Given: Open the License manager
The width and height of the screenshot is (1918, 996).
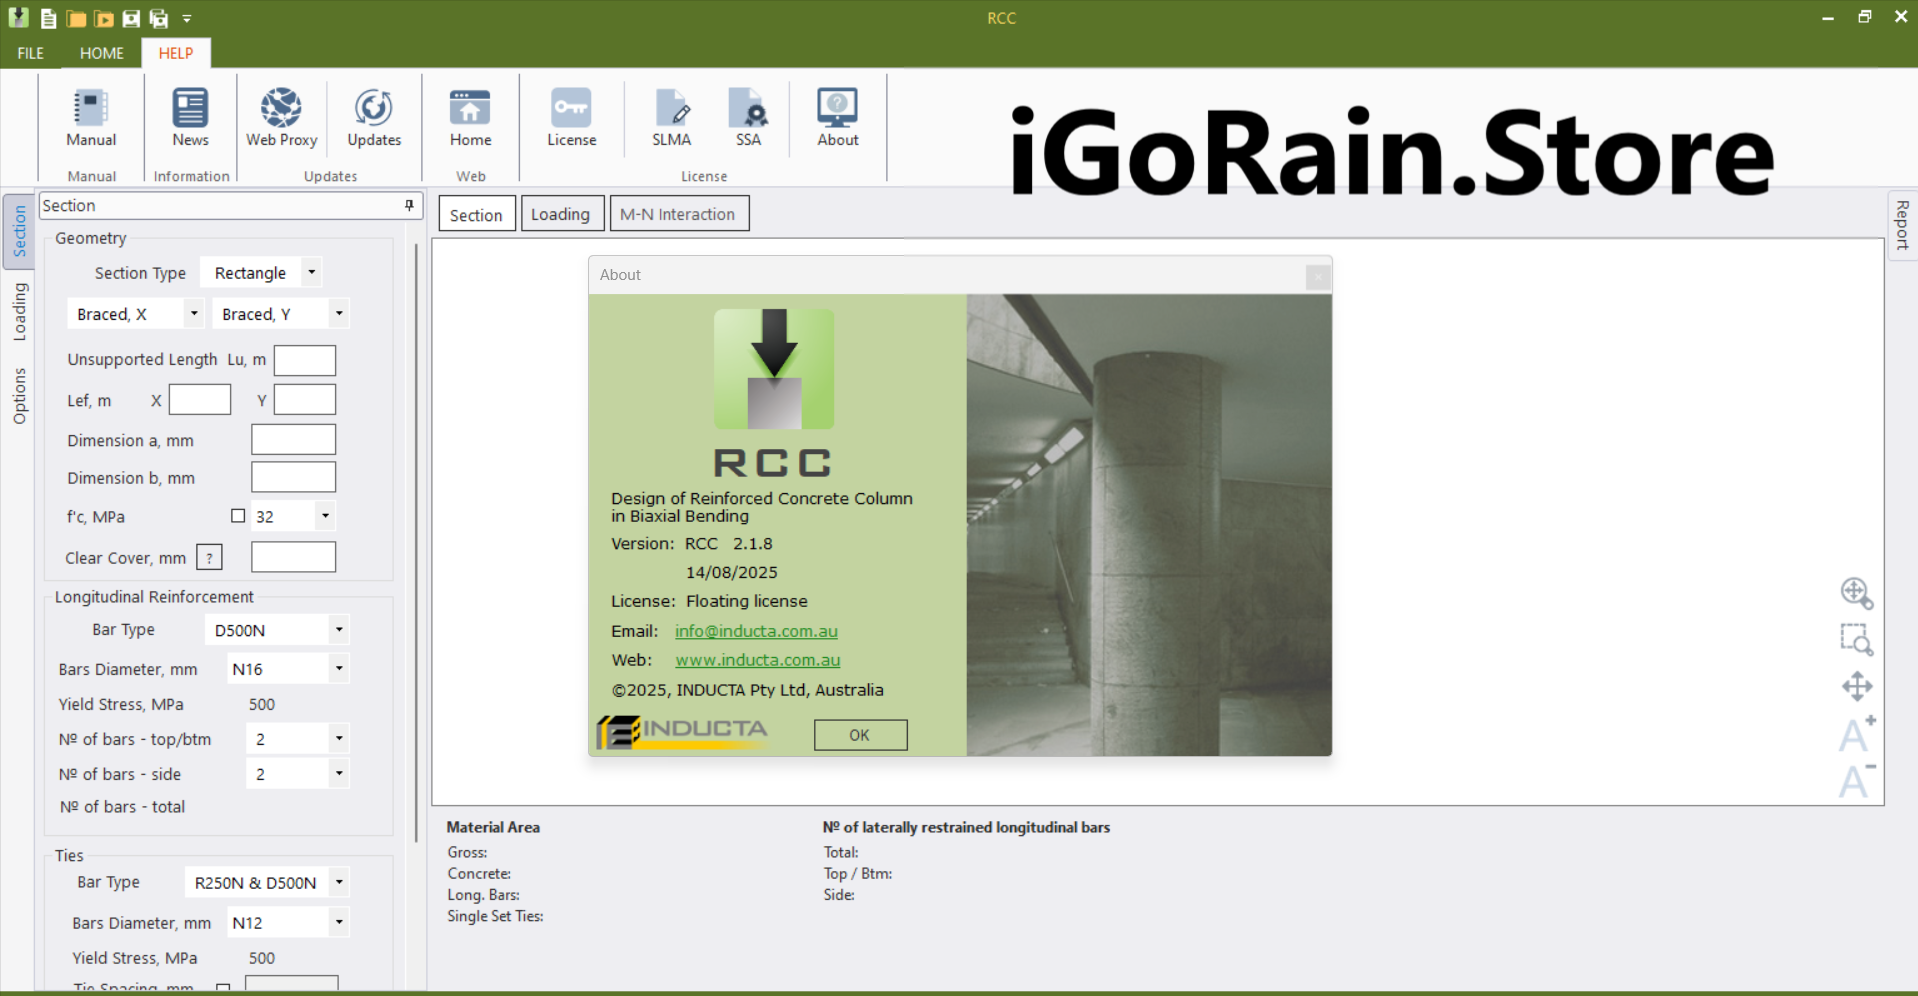Looking at the screenshot, I should coord(571,117).
